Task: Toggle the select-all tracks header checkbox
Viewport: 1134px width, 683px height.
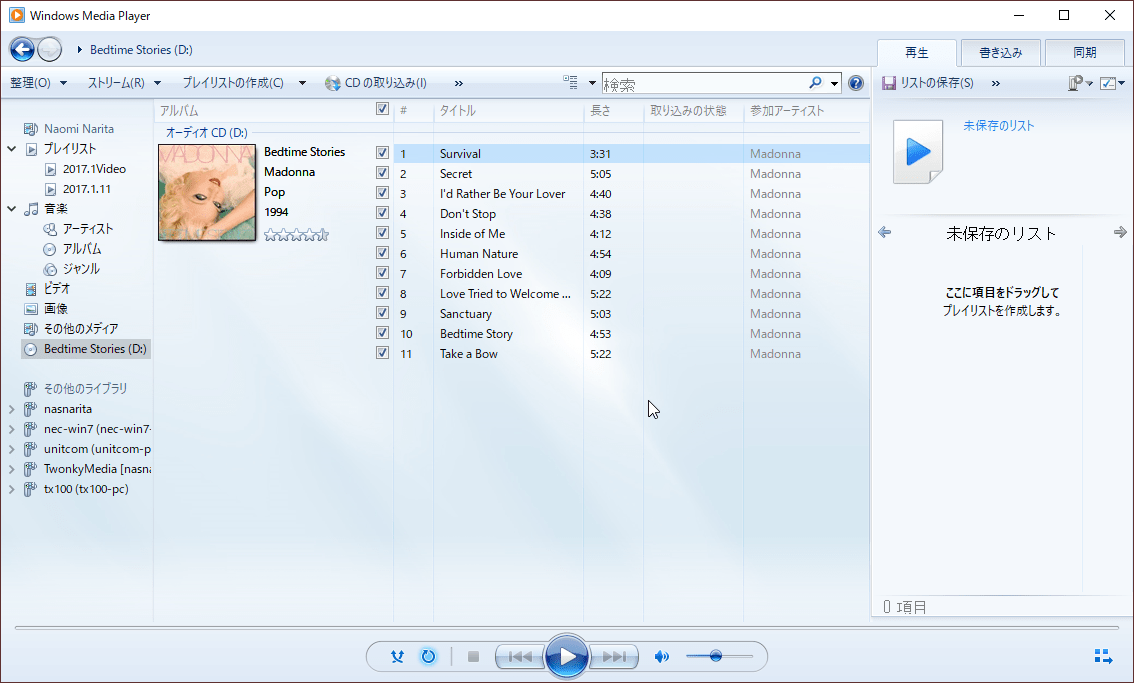Action: [x=383, y=109]
